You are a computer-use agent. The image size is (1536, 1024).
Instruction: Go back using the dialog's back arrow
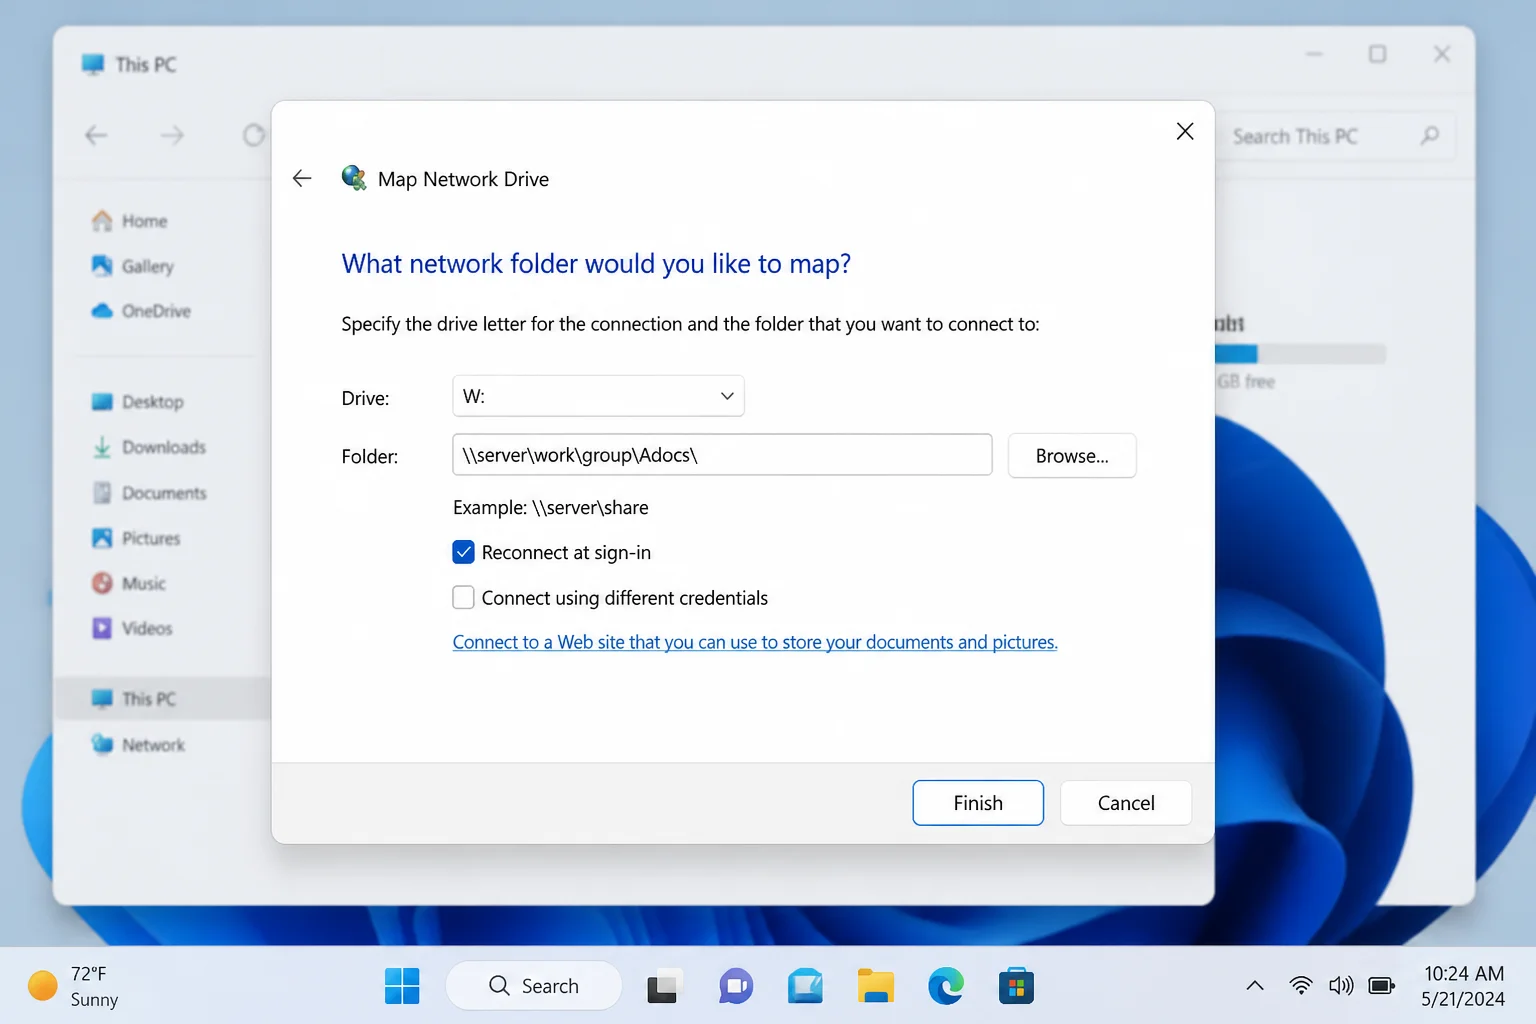pos(302,179)
